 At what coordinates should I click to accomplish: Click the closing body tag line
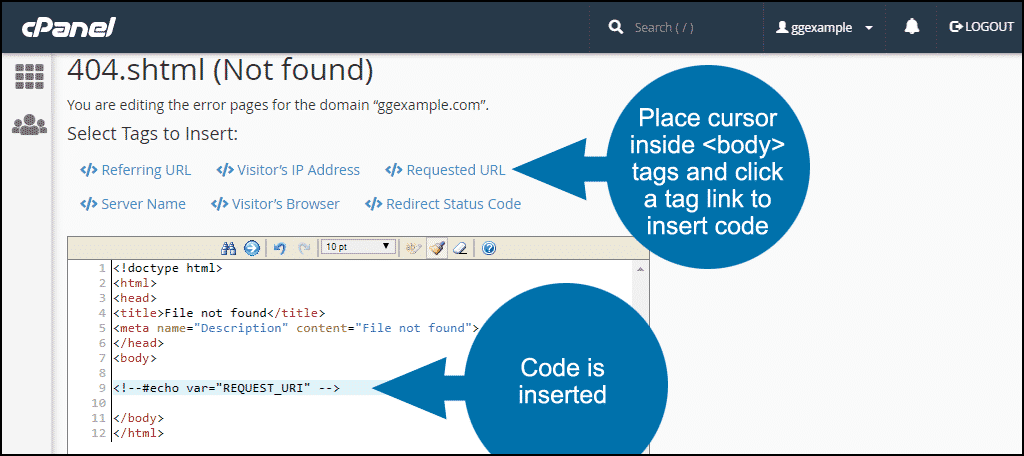point(138,417)
